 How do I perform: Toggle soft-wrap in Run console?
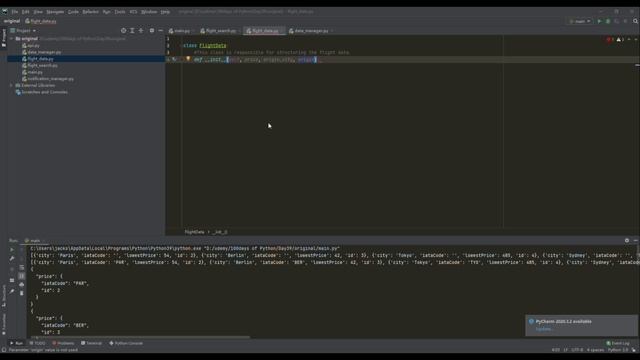click(22, 268)
